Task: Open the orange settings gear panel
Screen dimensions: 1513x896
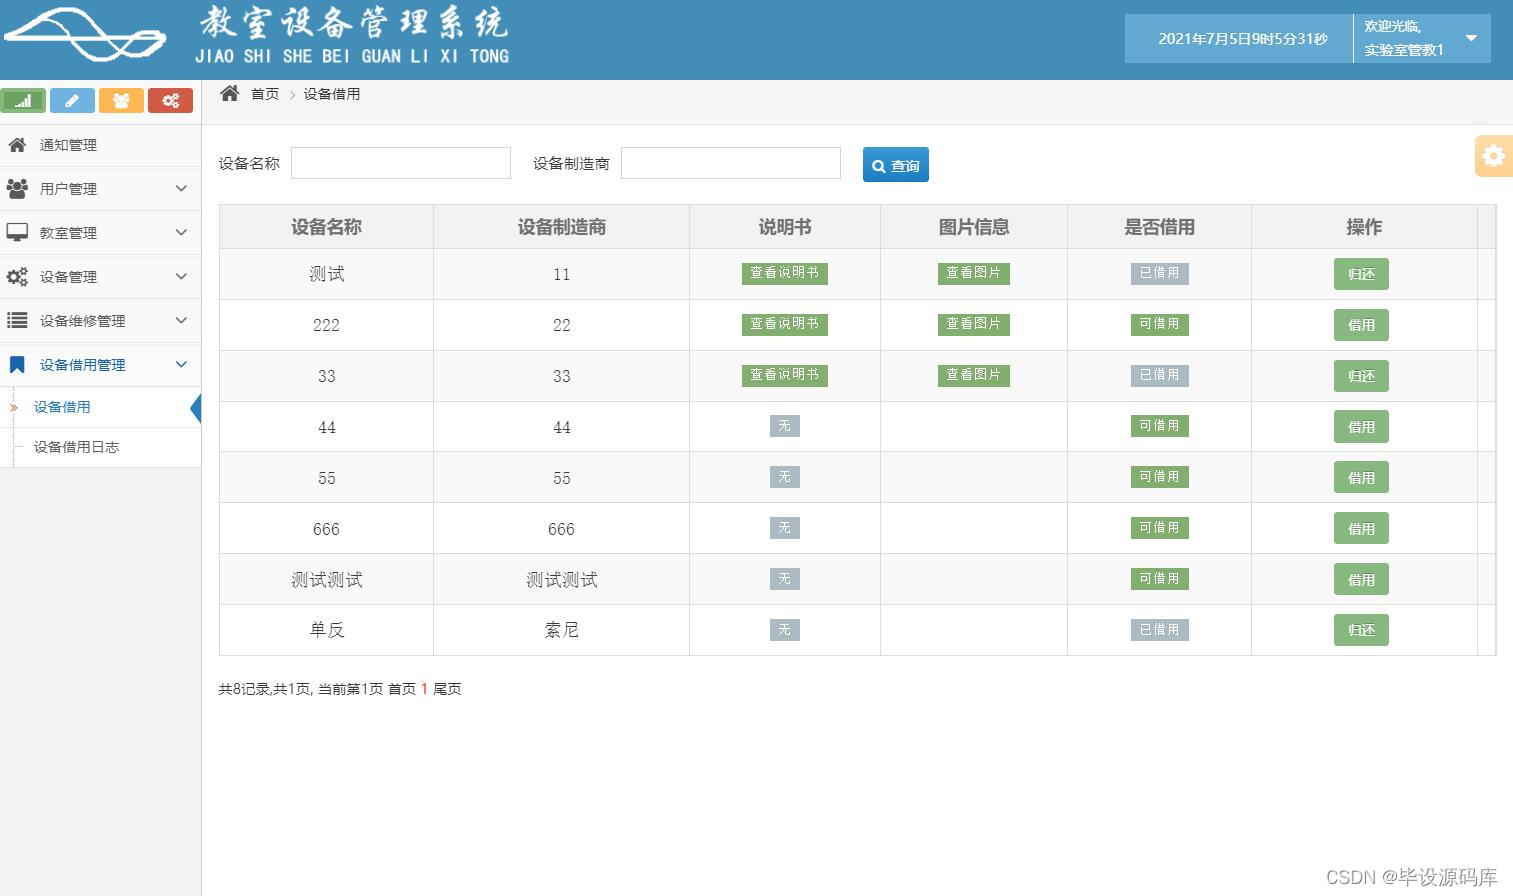Action: pos(1493,156)
